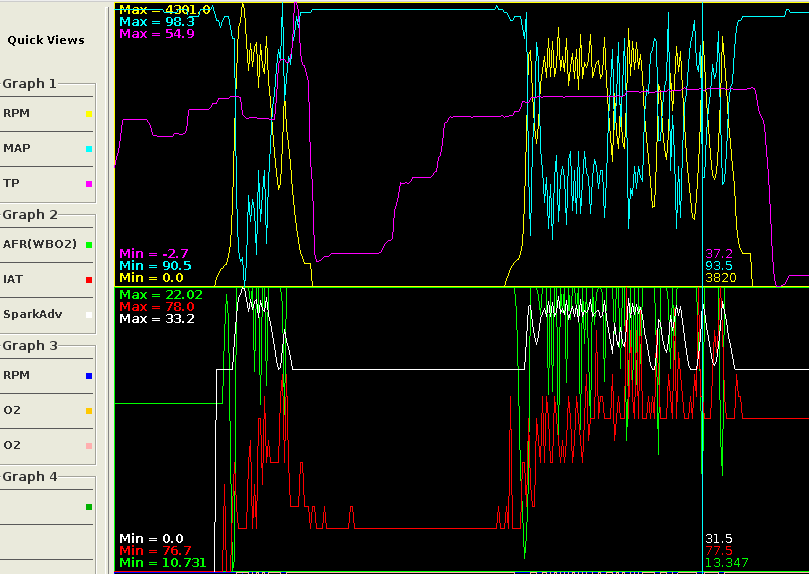Click the orange O2 color swatch
This screenshot has width=809, height=574.
[89, 411]
